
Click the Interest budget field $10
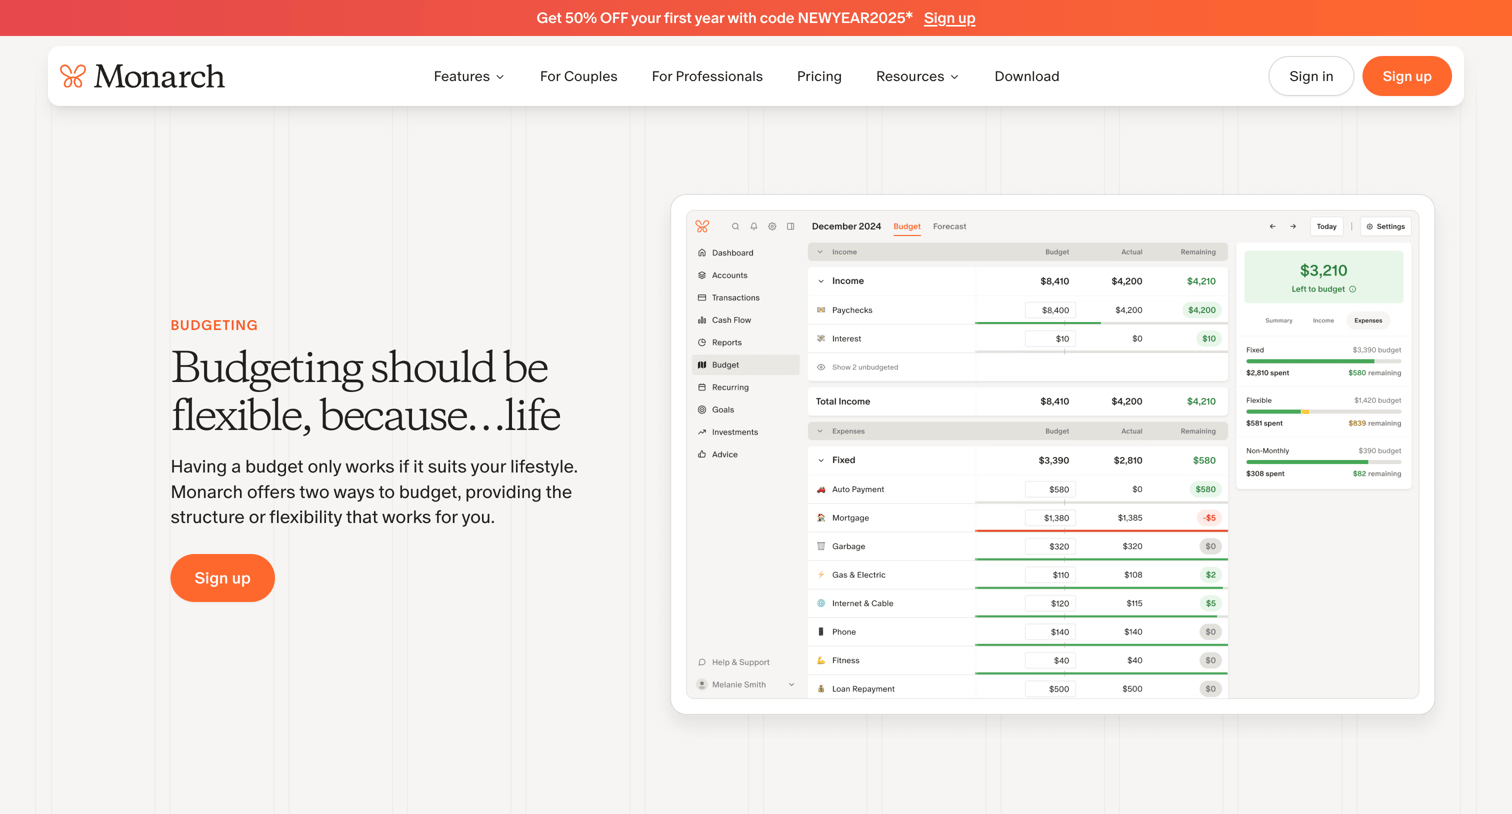click(x=1050, y=339)
